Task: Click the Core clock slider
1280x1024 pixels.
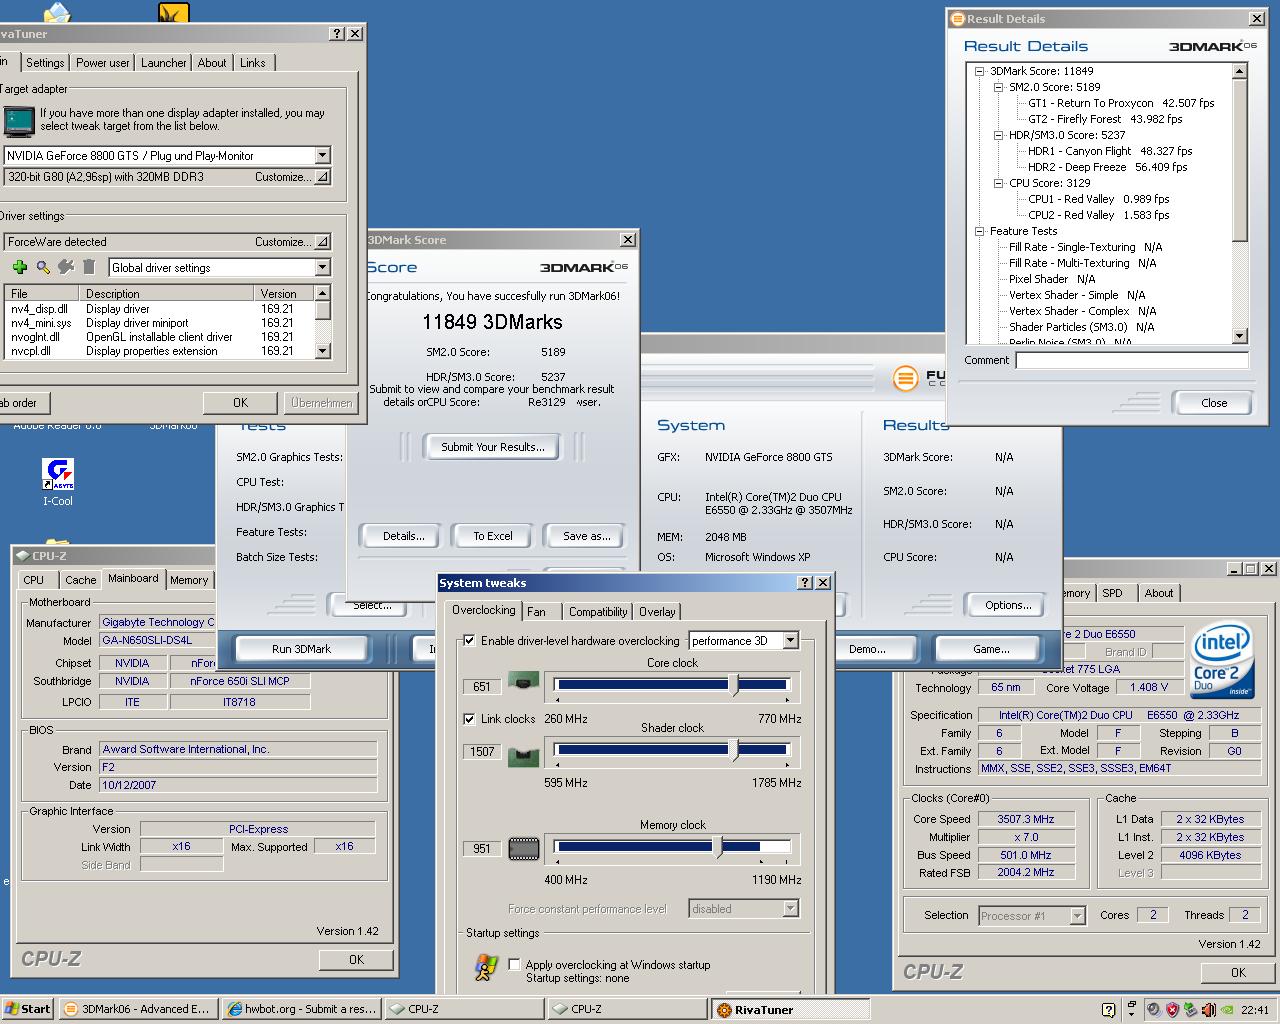Action: pyautogui.click(x=672, y=685)
